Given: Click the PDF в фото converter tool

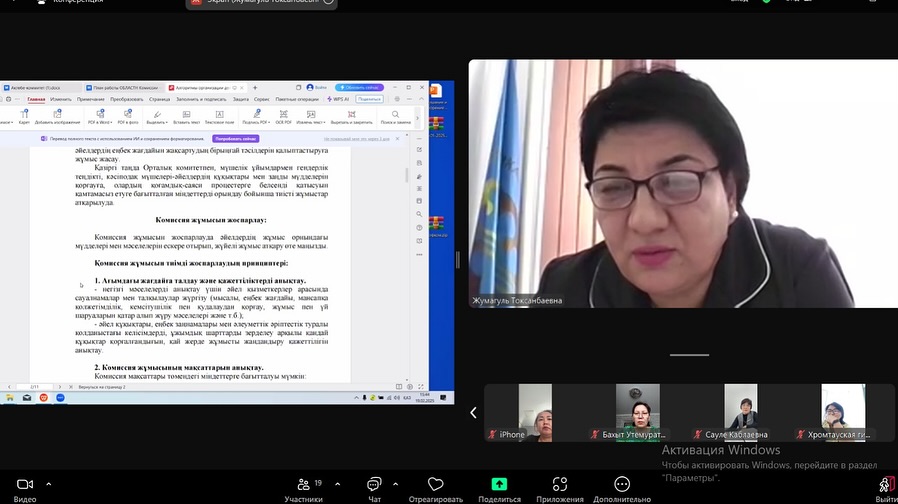Looking at the screenshot, I should [x=128, y=117].
